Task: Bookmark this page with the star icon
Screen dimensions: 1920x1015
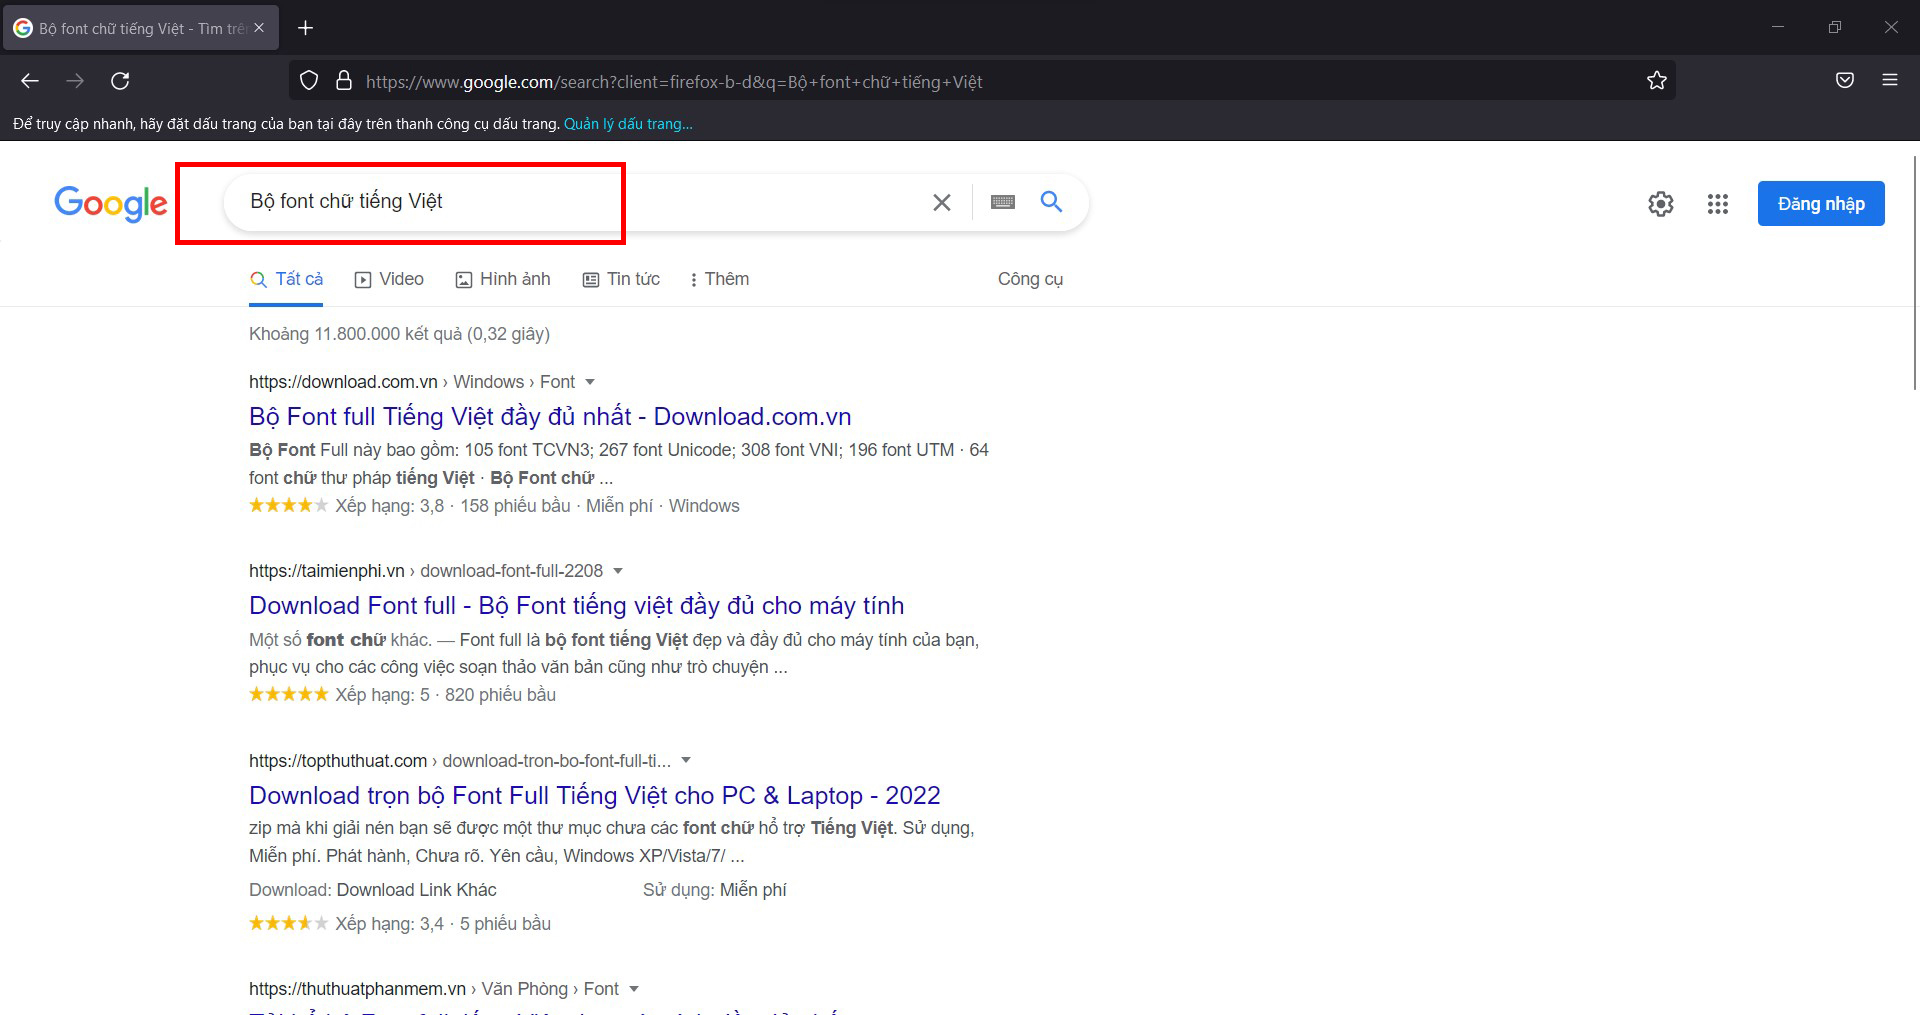Action: [1657, 81]
